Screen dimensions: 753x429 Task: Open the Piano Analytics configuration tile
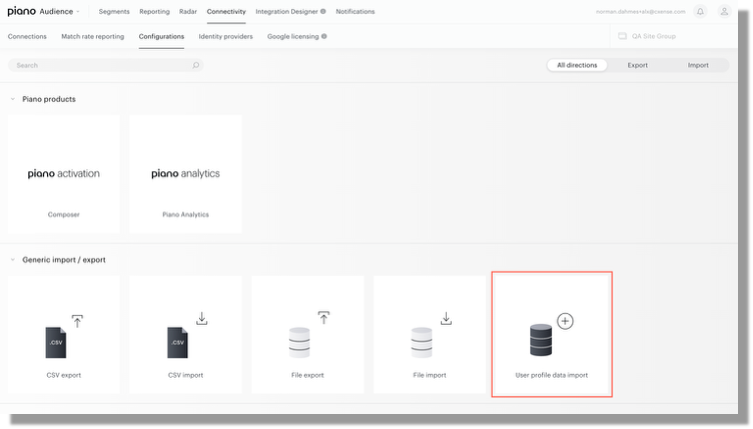click(185, 174)
